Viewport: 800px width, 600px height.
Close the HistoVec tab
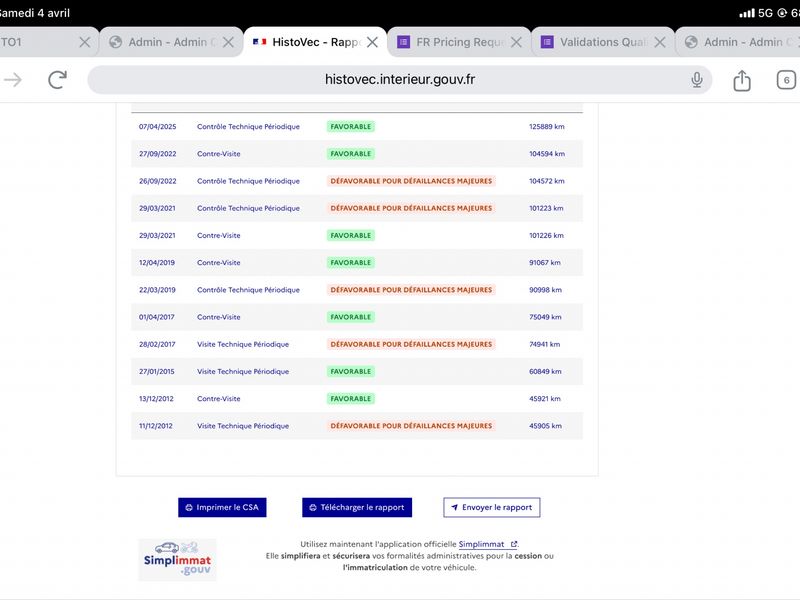point(372,42)
